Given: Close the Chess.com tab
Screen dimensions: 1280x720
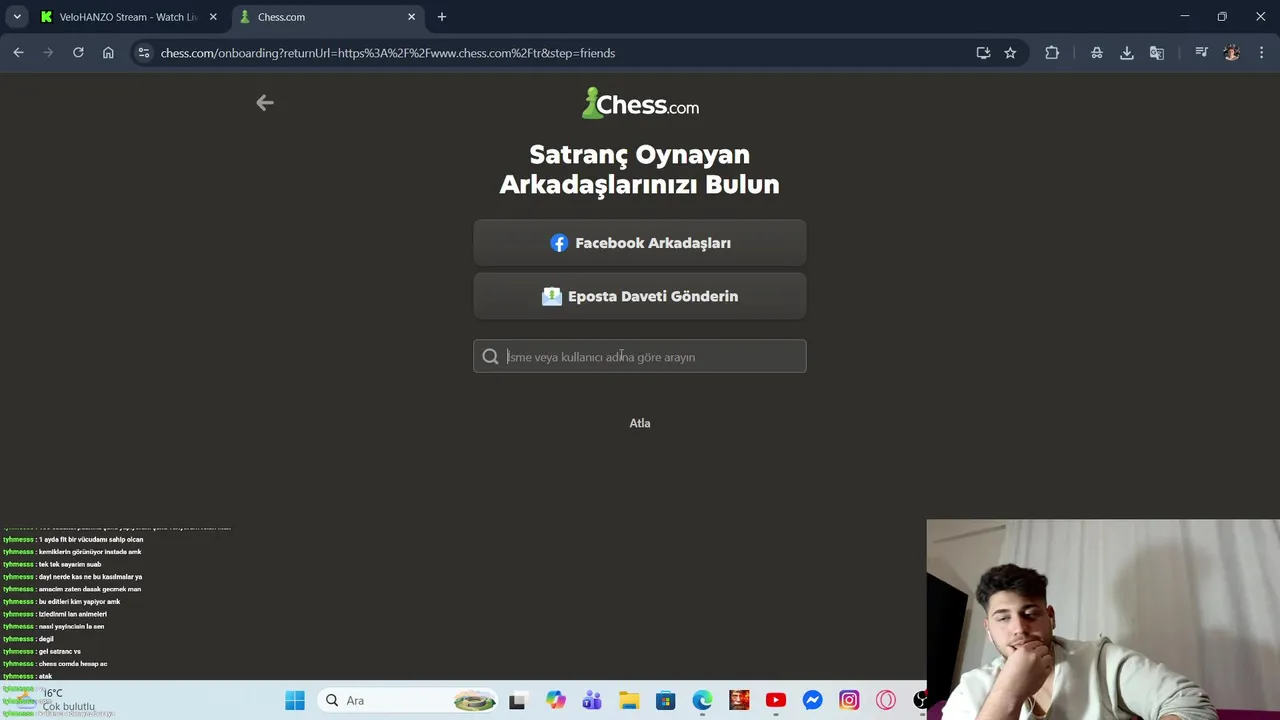Looking at the screenshot, I should [x=411, y=17].
